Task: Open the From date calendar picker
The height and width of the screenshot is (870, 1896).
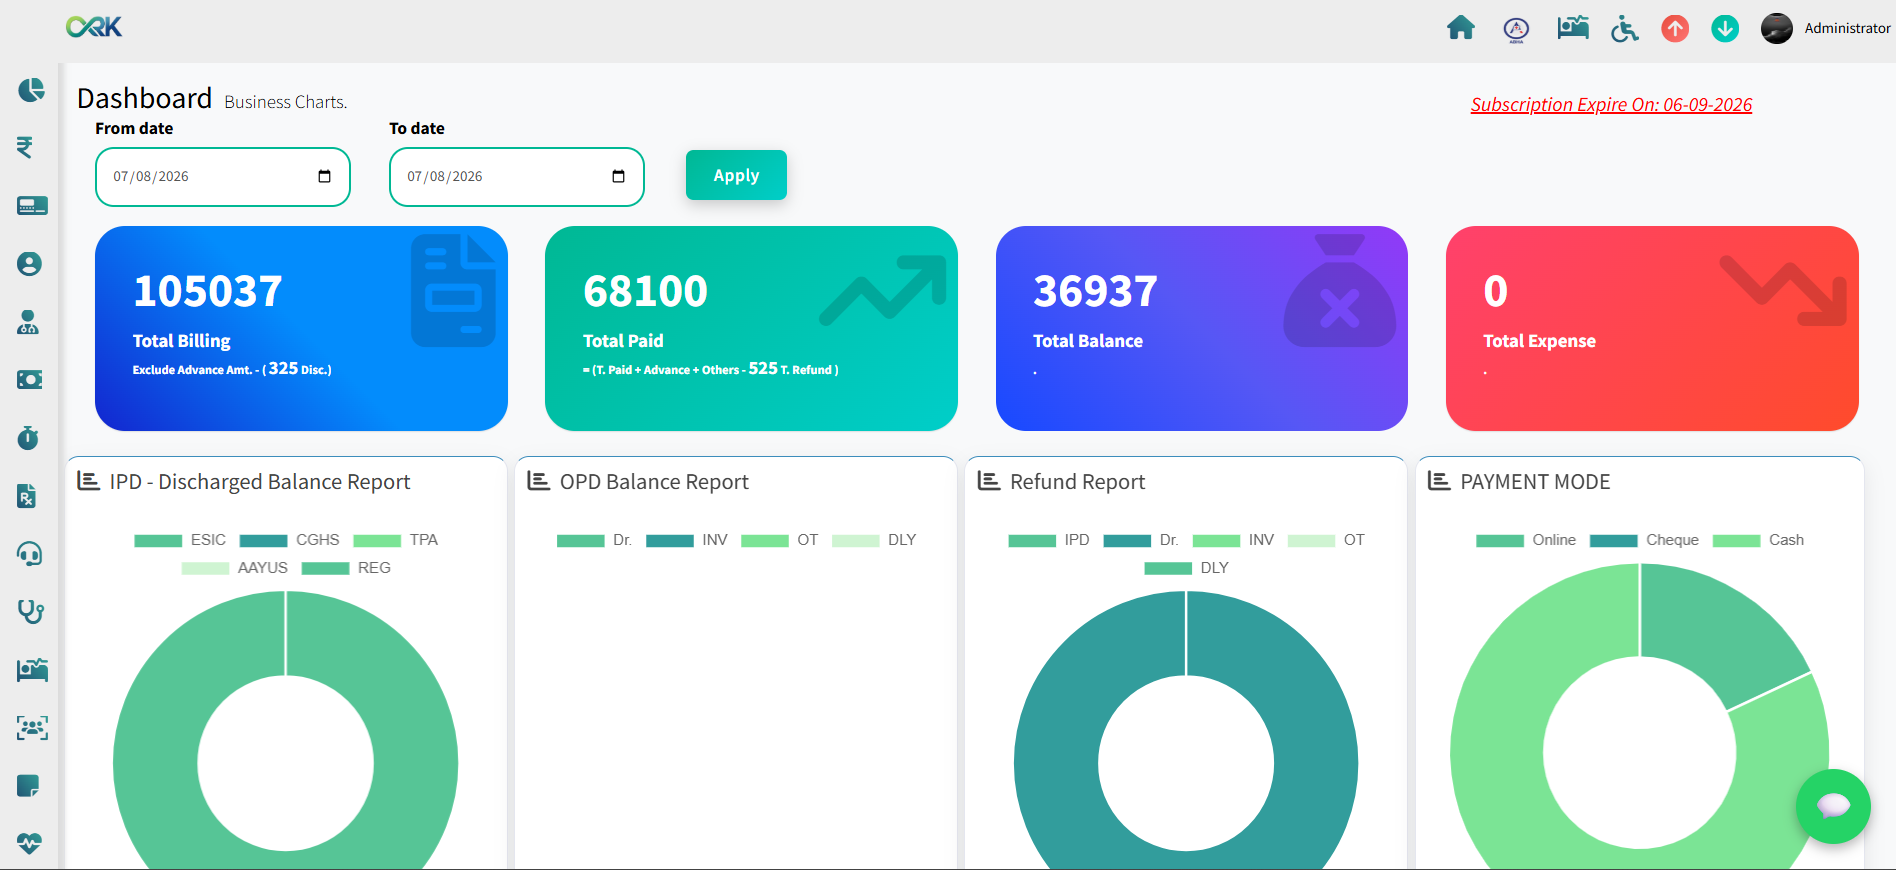Action: (x=324, y=177)
